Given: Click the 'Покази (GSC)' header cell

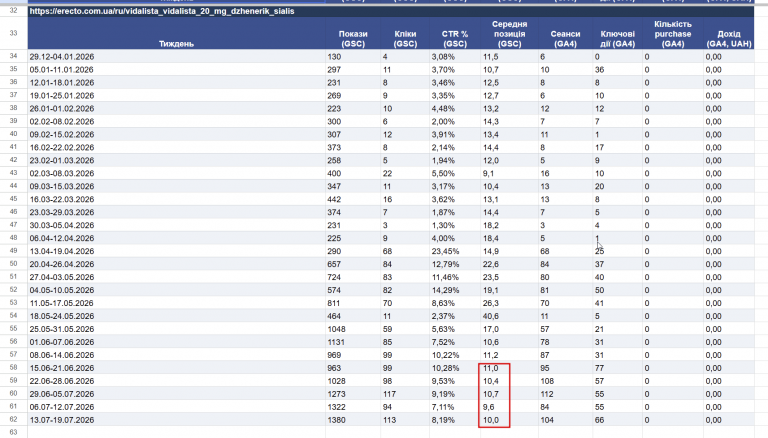Looking at the screenshot, I should (353, 33).
